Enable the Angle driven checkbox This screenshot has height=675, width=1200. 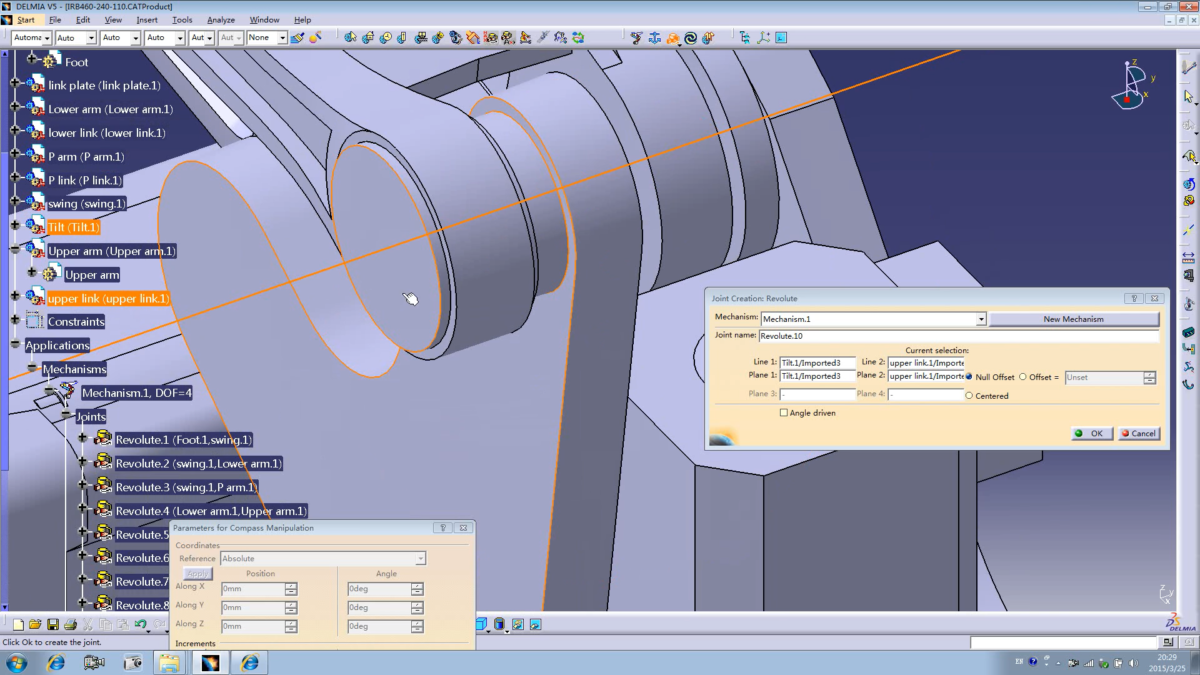pos(783,412)
